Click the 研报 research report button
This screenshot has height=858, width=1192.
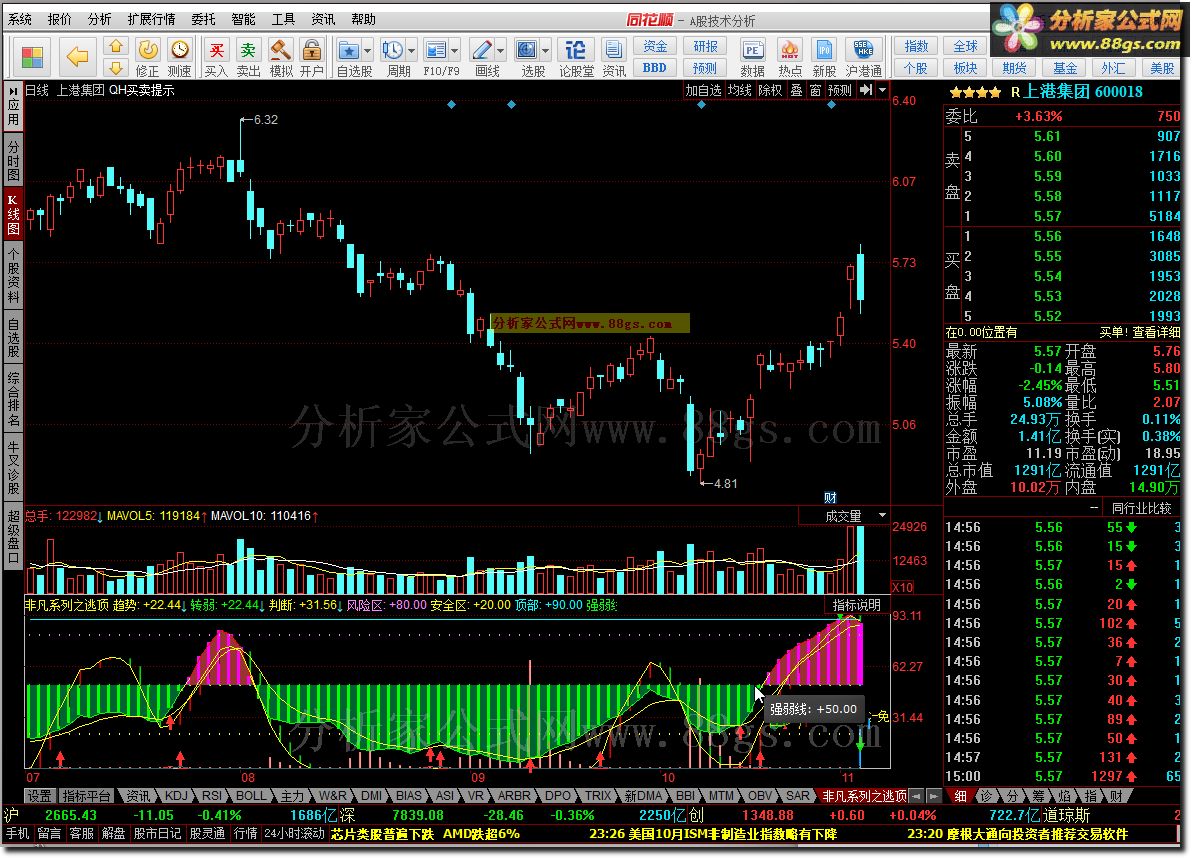tap(705, 46)
